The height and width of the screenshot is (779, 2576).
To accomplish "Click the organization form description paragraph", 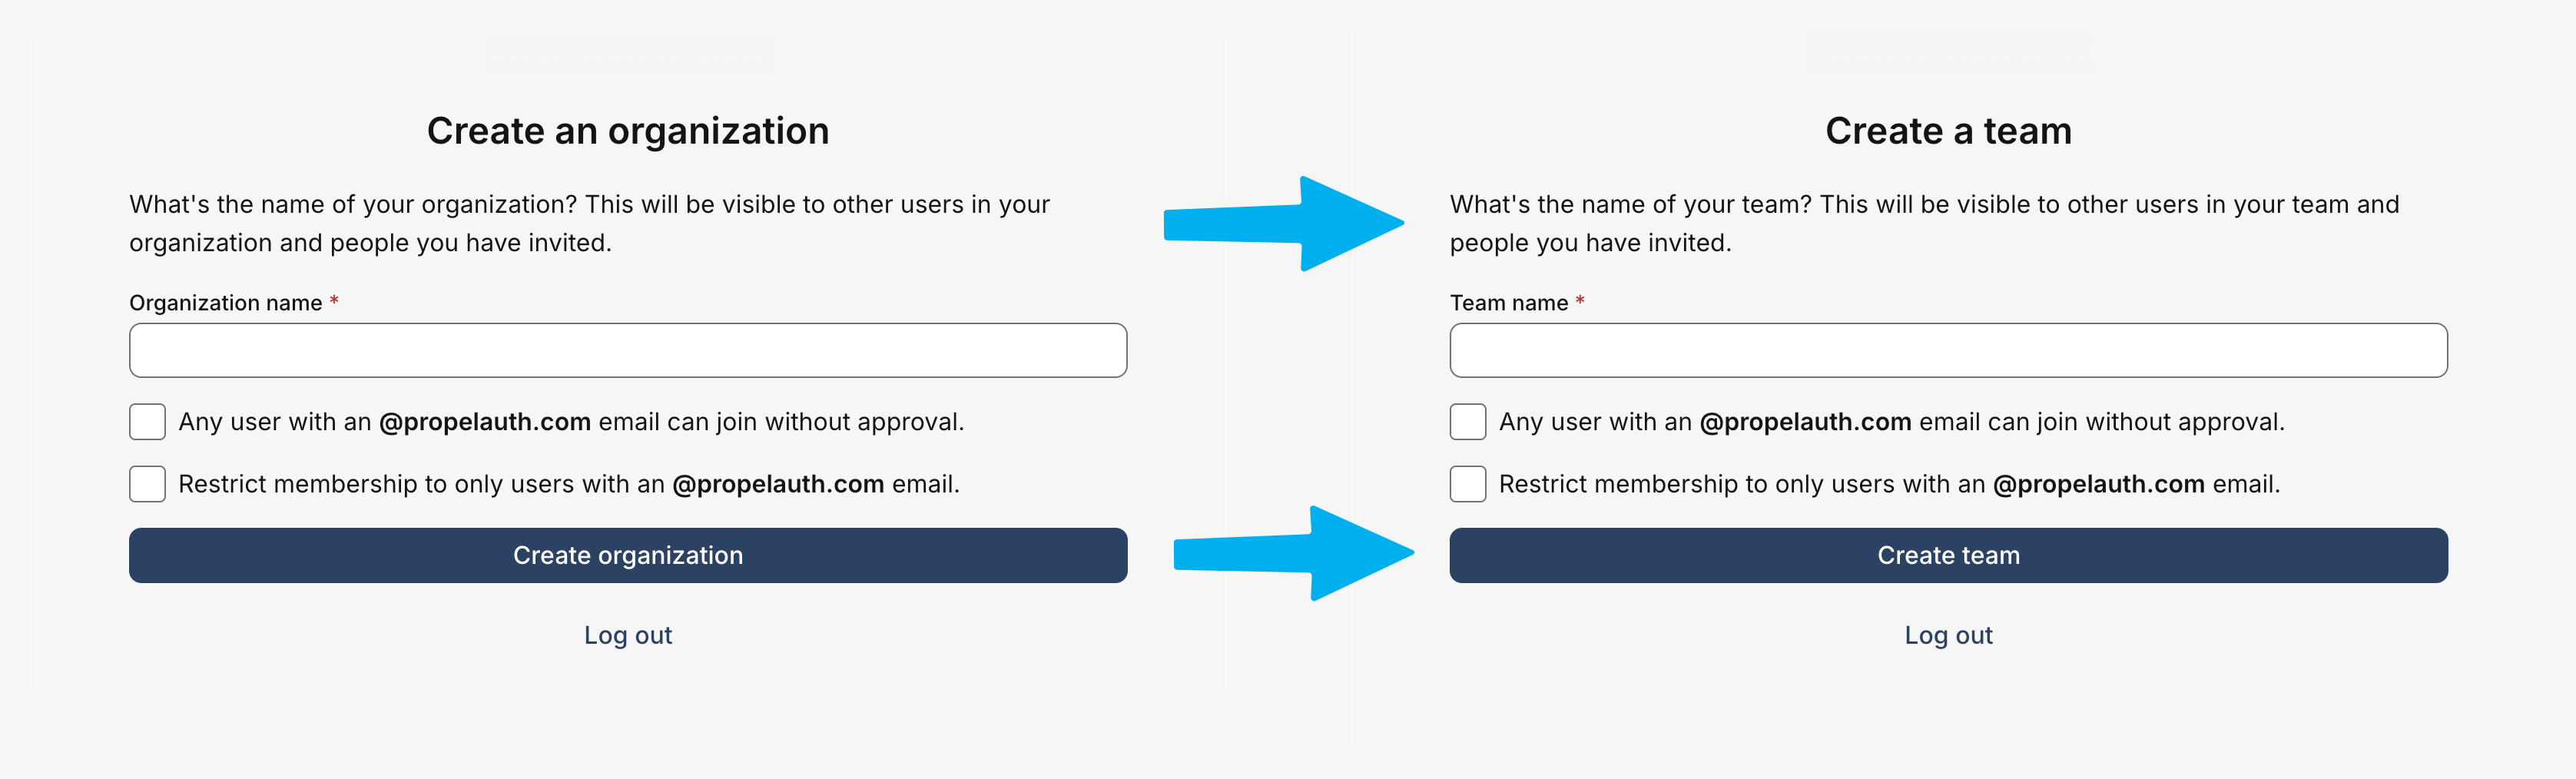I will point(589,223).
